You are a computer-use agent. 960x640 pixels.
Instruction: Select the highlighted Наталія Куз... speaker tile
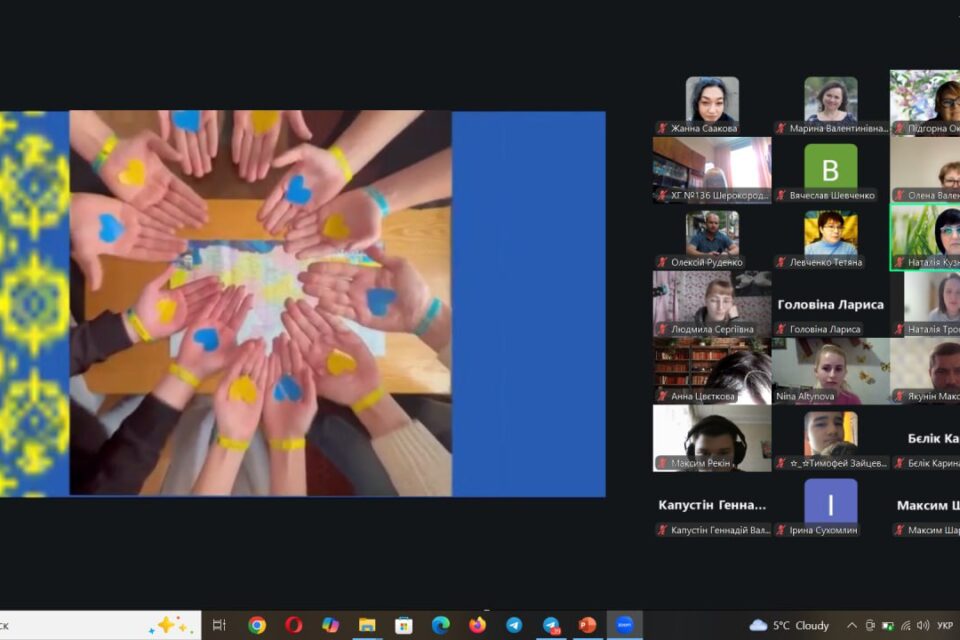925,238
